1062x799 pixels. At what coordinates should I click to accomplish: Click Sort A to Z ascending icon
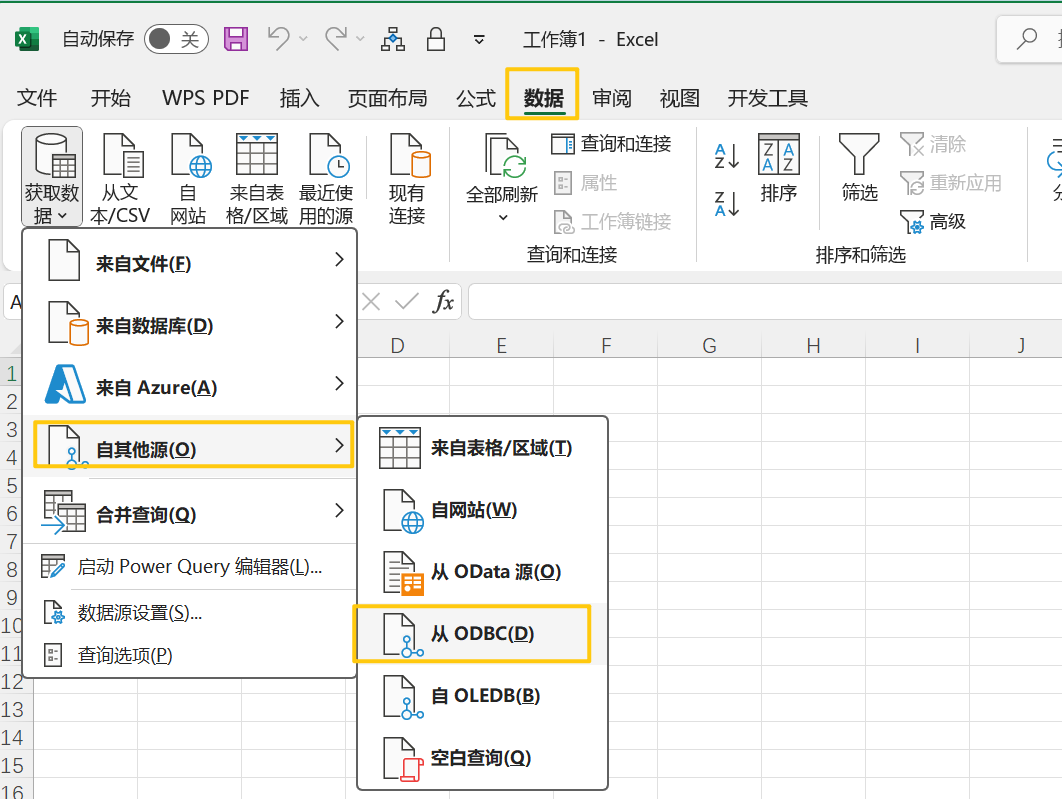[727, 156]
